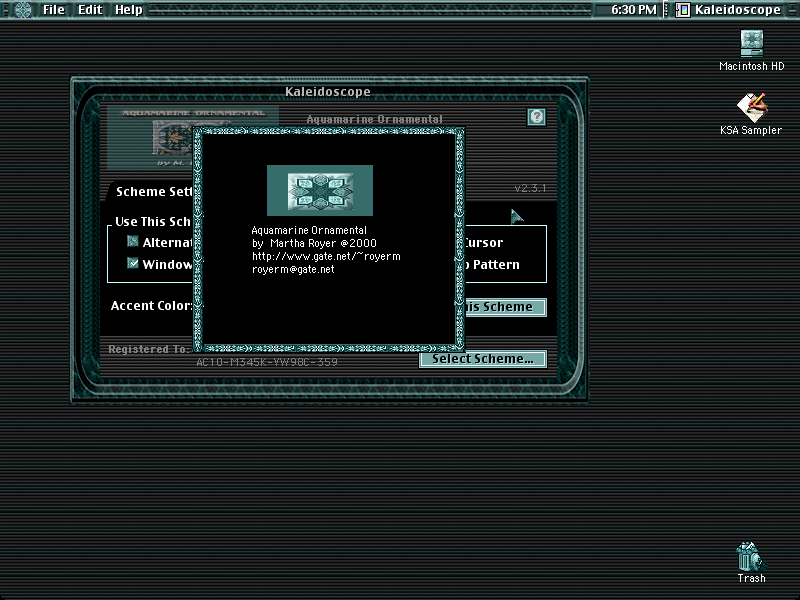Click 'Aquamarine Ornamental' title in about box
The width and height of the screenshot is (800, 600).
tap(309, 230)
